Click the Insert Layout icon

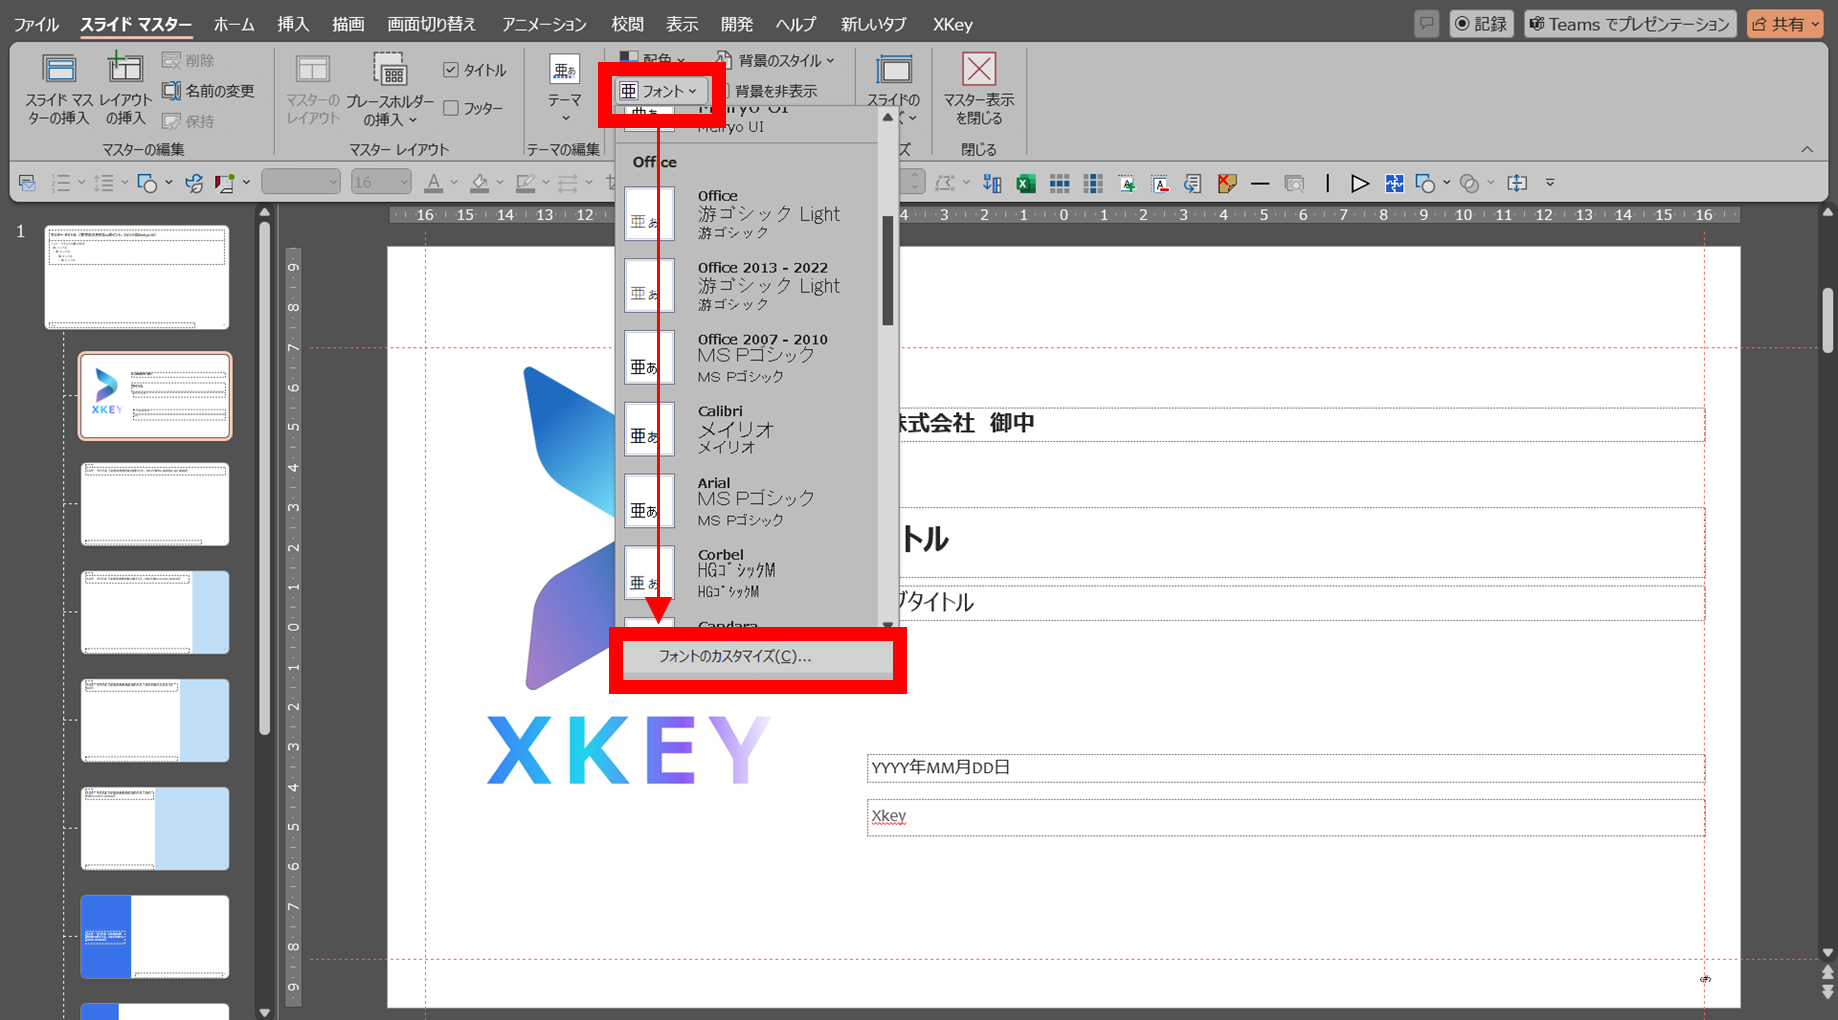125,69
